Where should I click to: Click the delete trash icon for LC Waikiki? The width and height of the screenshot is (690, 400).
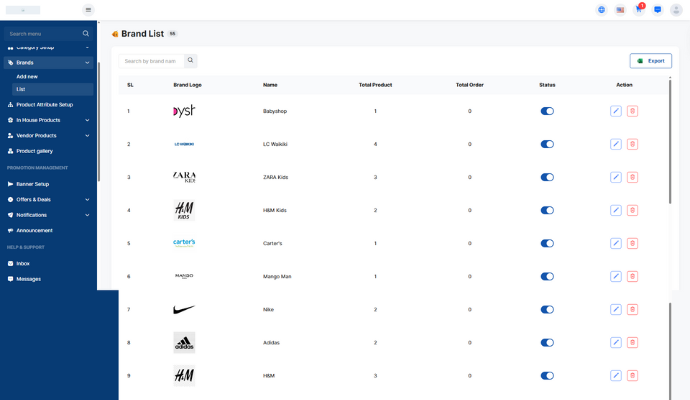(632, 144)
